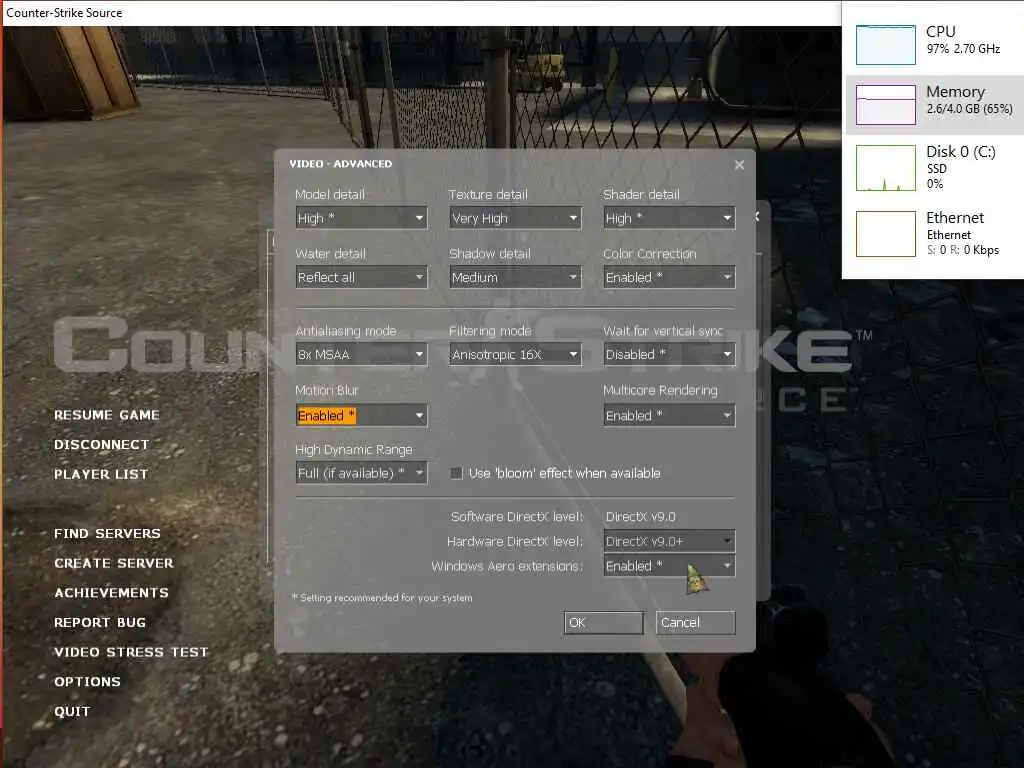Close the Video Advanced dialog
The width and height of the screenshot is (1024, 768).
(739, 165)
